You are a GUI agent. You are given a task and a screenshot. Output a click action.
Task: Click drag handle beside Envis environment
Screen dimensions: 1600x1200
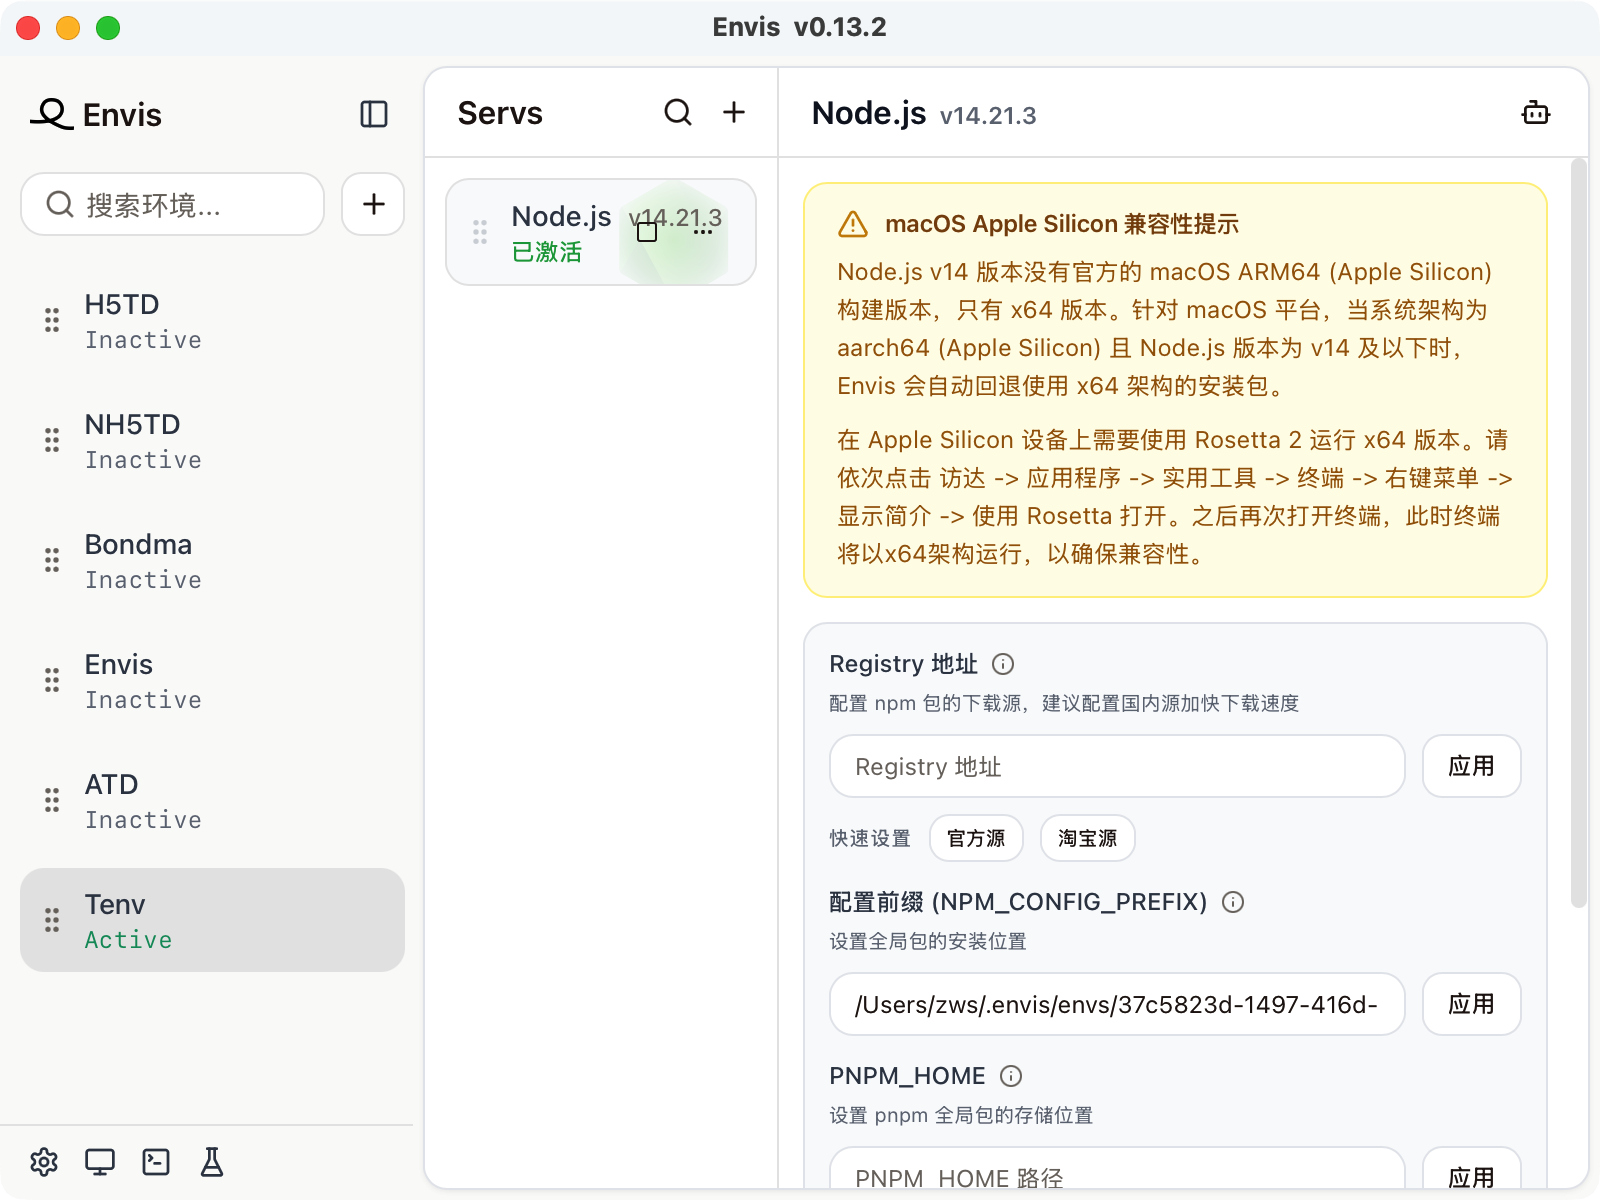pos(52,680)
